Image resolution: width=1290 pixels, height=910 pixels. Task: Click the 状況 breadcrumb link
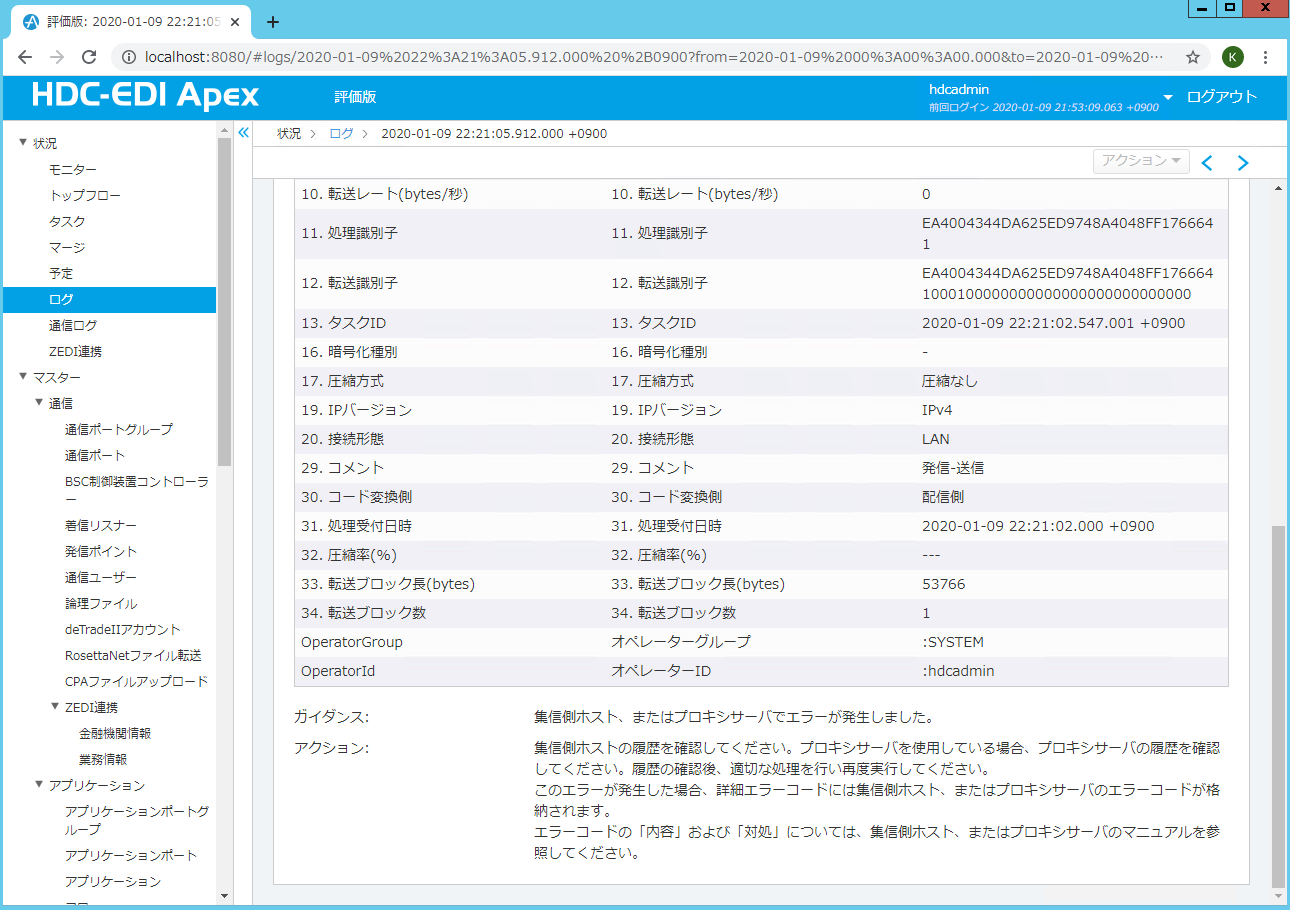pyautogui.click(x=289, y=133)
